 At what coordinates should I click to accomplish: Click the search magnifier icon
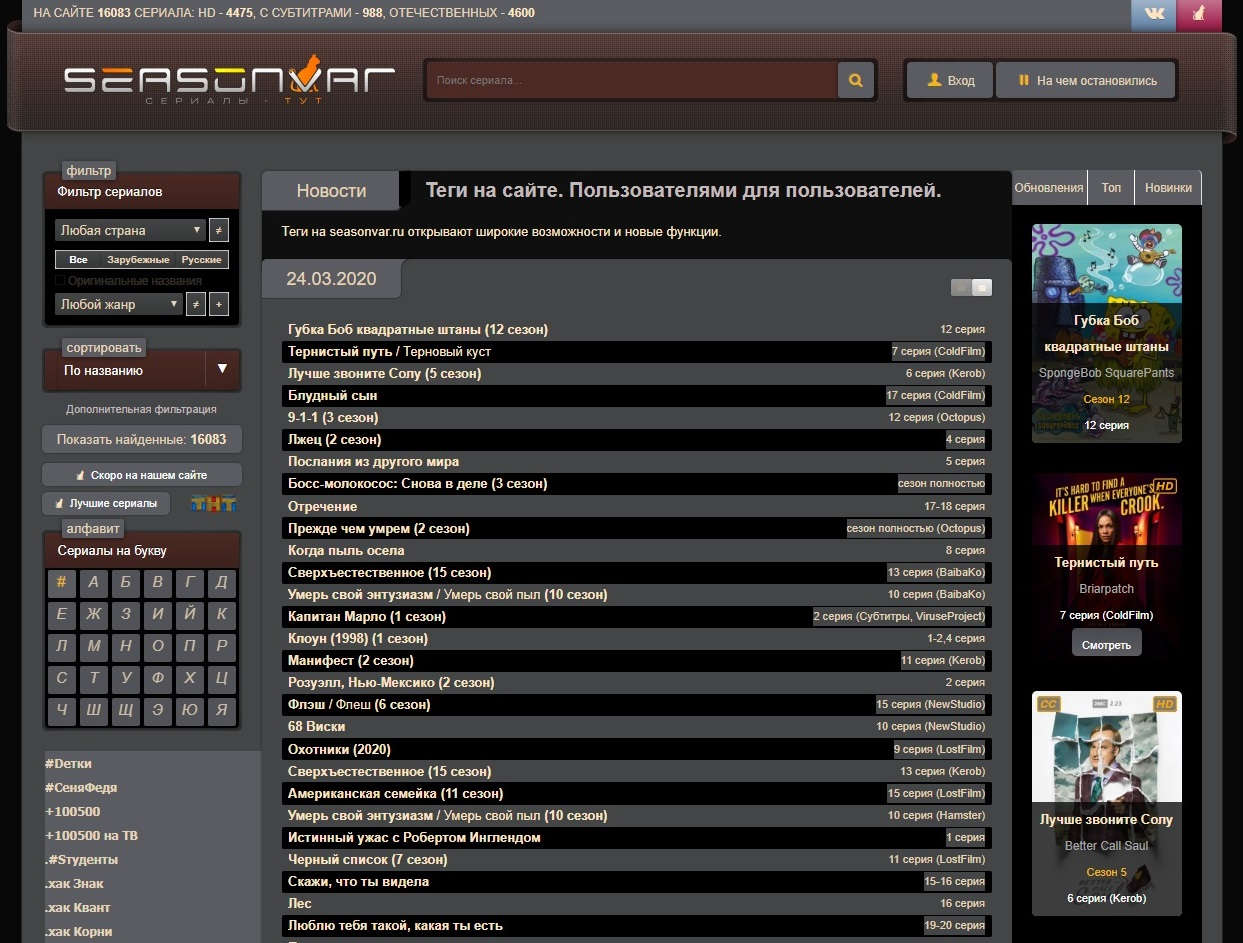point(855,80)
